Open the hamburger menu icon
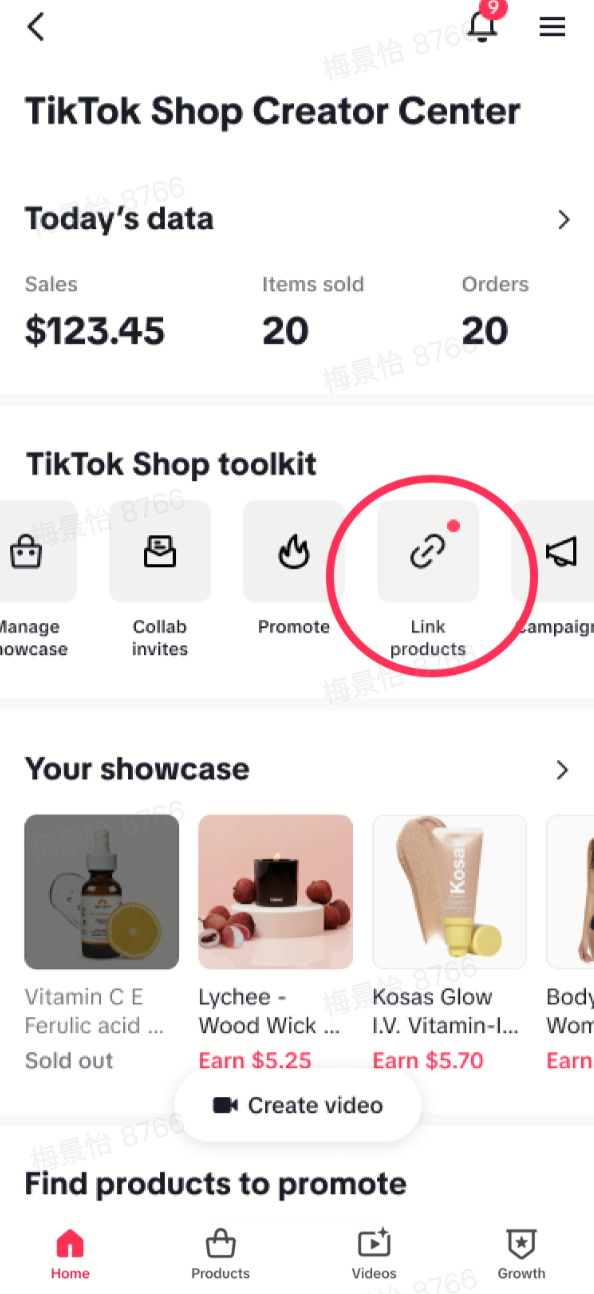The image size is (594, 1294). pos(553,27)
